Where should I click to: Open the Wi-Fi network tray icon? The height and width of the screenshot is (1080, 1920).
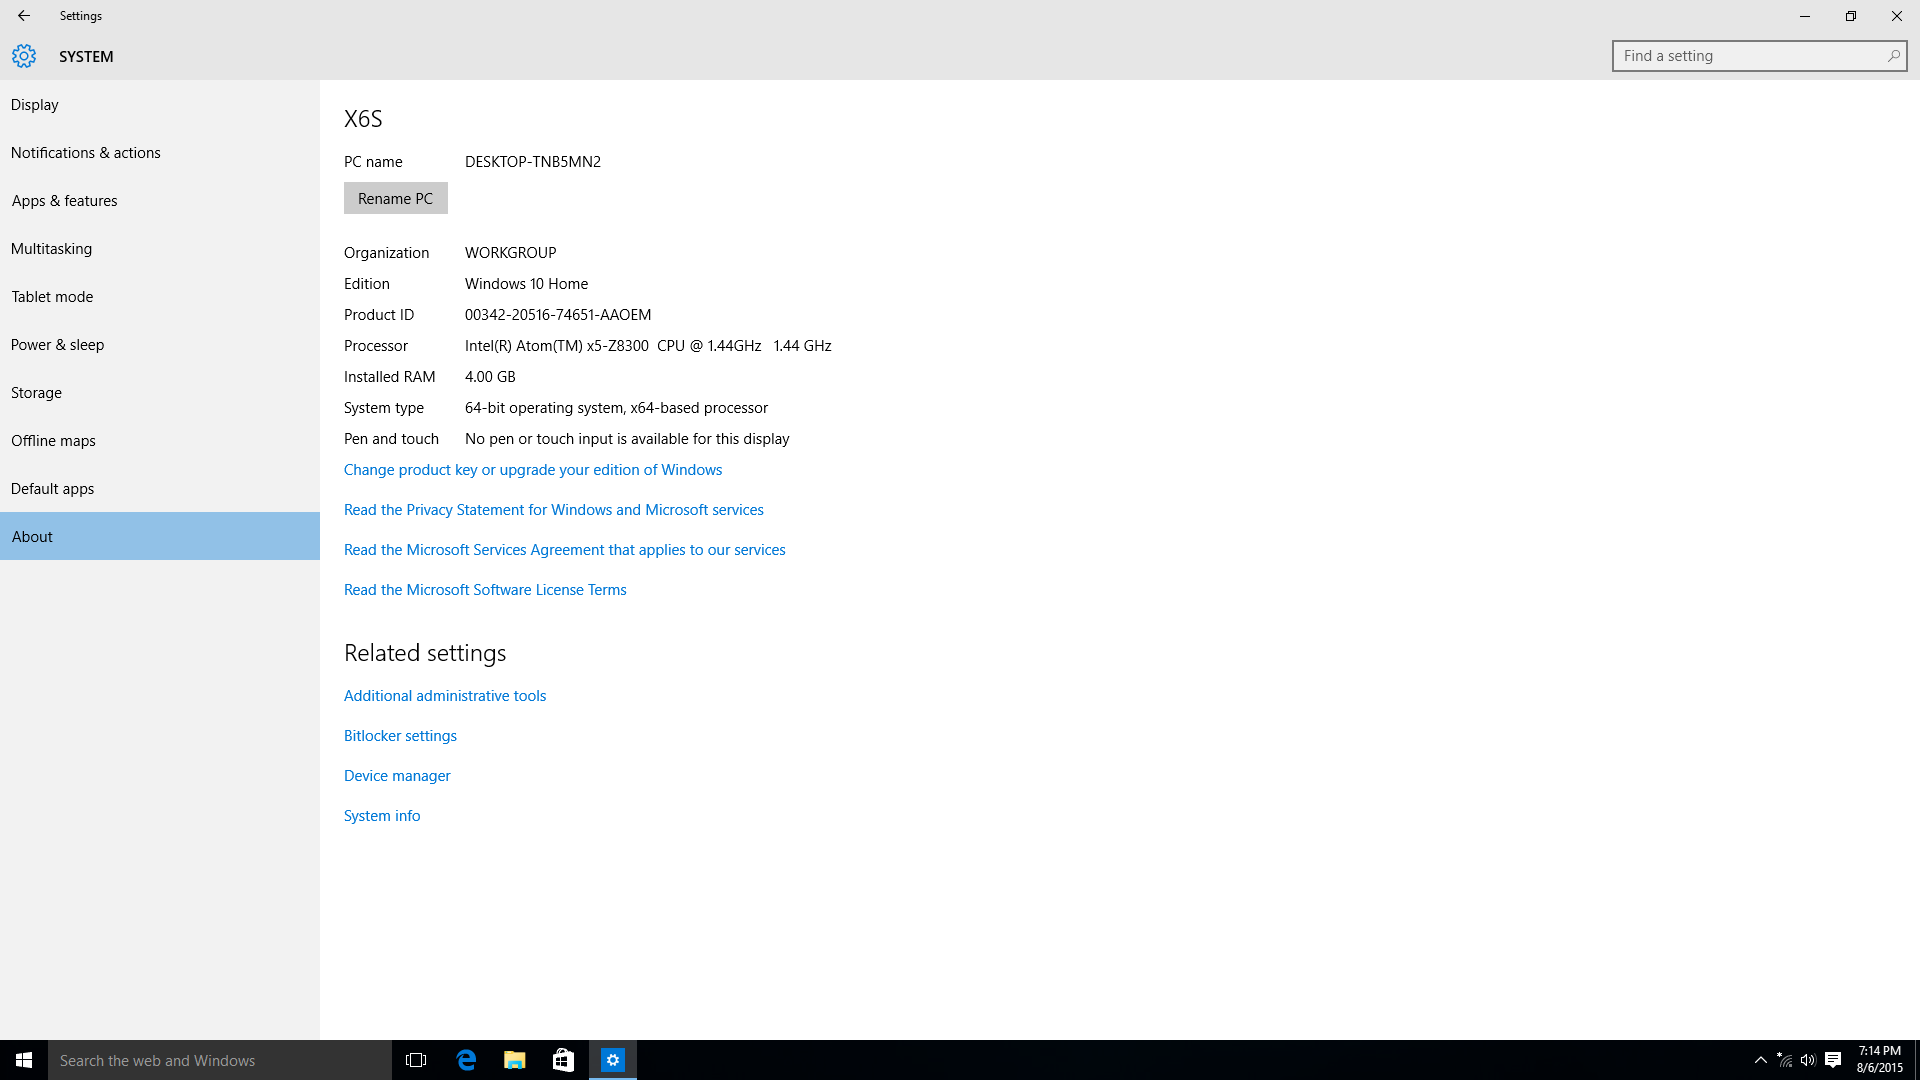tap(1785, 1060)
